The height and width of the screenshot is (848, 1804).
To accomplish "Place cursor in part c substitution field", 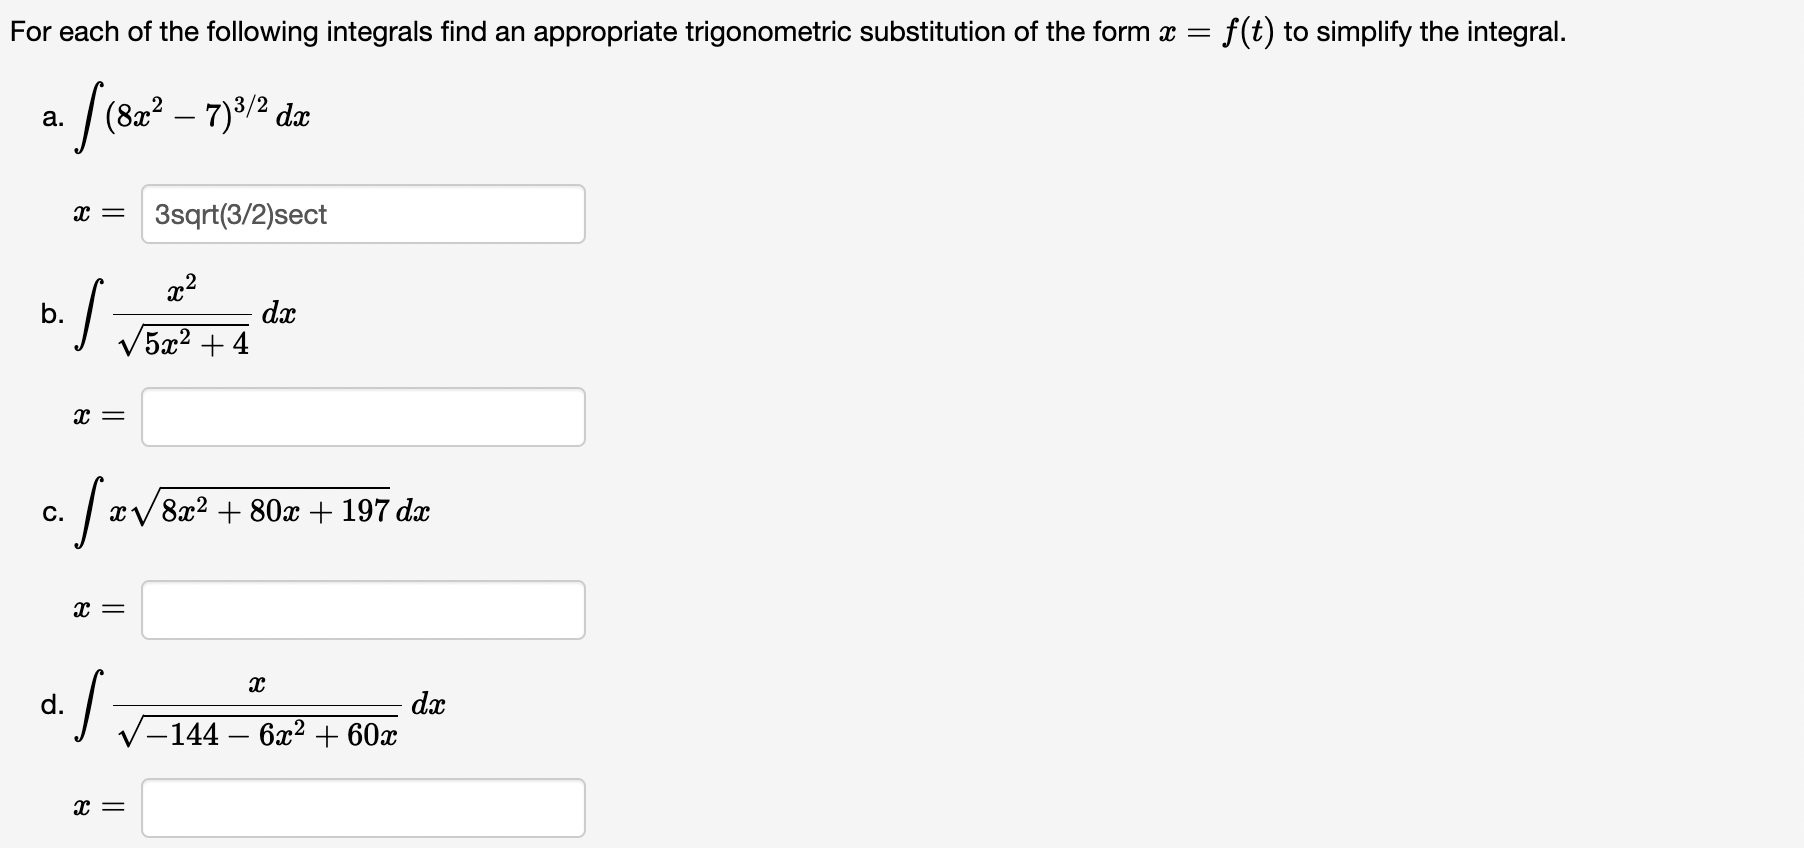I will pyautogui.click(x=363, y=610).
